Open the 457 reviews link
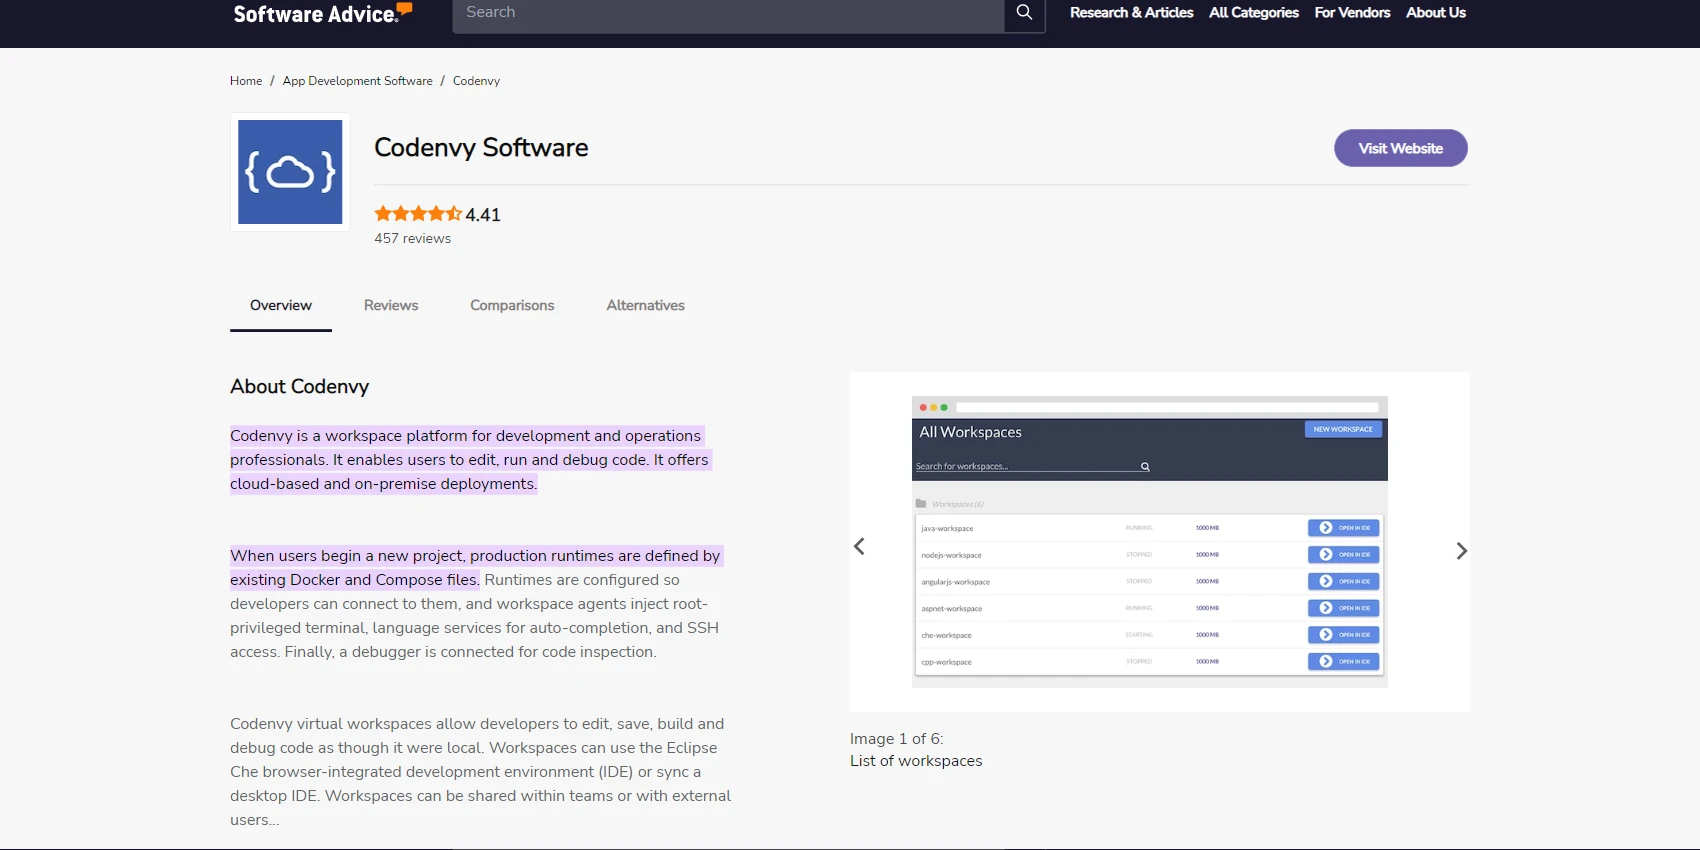 412,239
